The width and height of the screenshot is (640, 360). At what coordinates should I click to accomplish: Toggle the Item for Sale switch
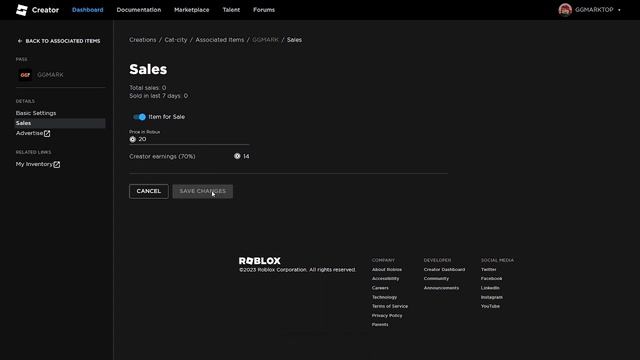[139, 117]
